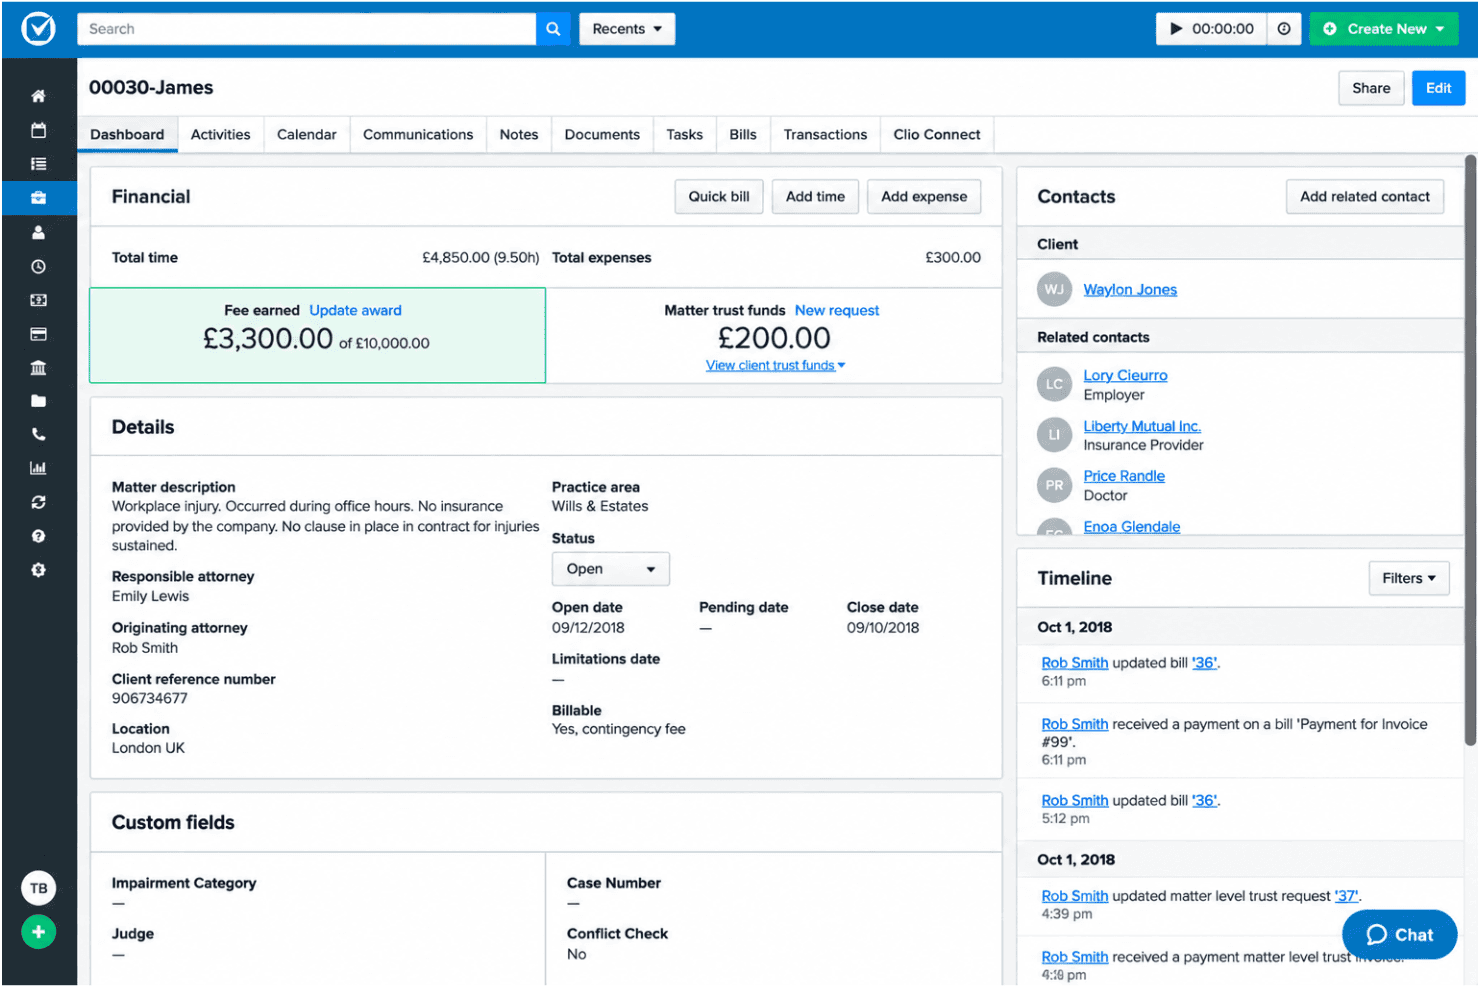Open the timer clock icon beside the timer
The height and width of the screenshot is (987, 1480).
pos(1284,29)
